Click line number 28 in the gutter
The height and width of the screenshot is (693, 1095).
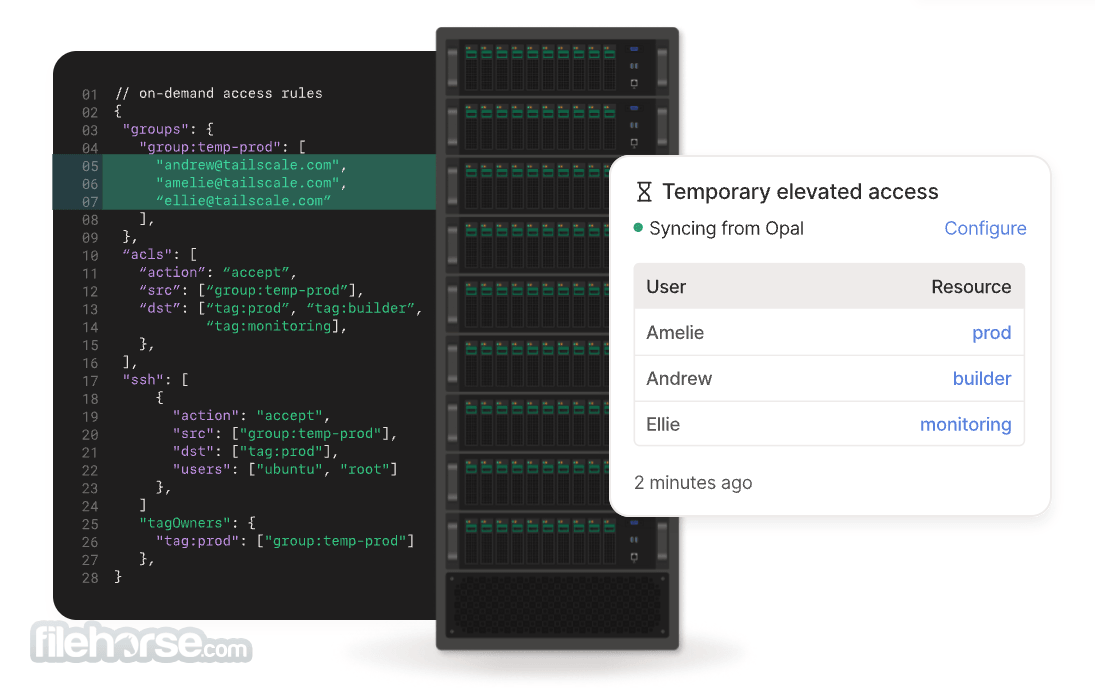89,578
